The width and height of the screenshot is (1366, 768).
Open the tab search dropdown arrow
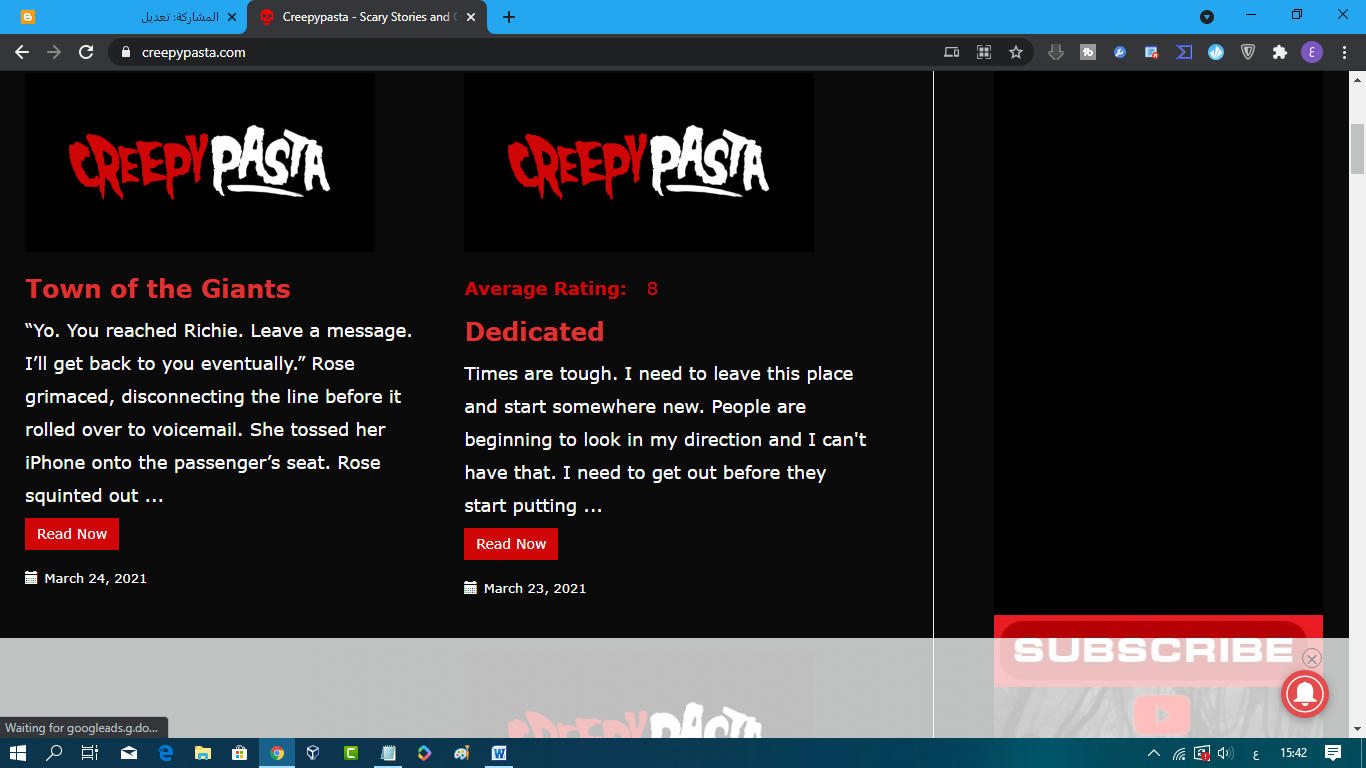coord(1207,16)
